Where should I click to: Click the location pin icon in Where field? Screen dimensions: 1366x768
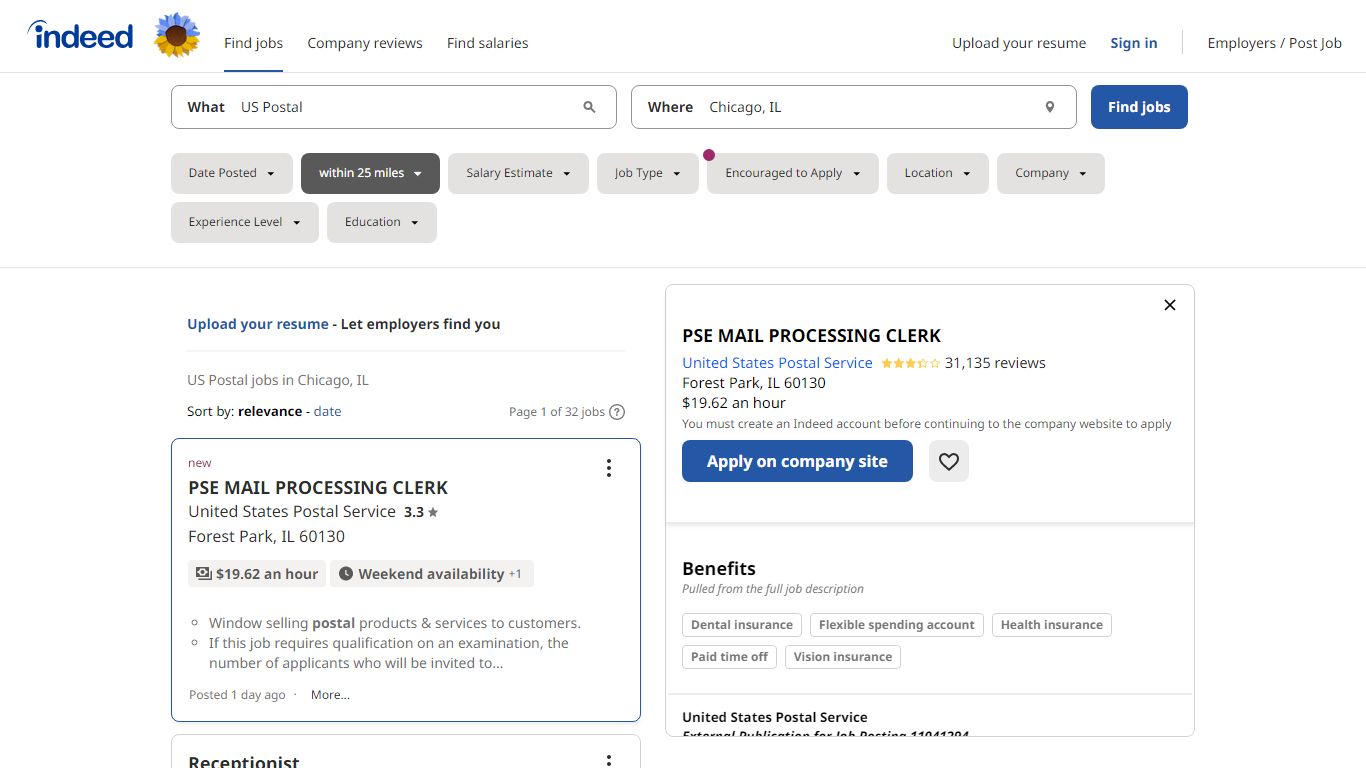click(1049, 107)
